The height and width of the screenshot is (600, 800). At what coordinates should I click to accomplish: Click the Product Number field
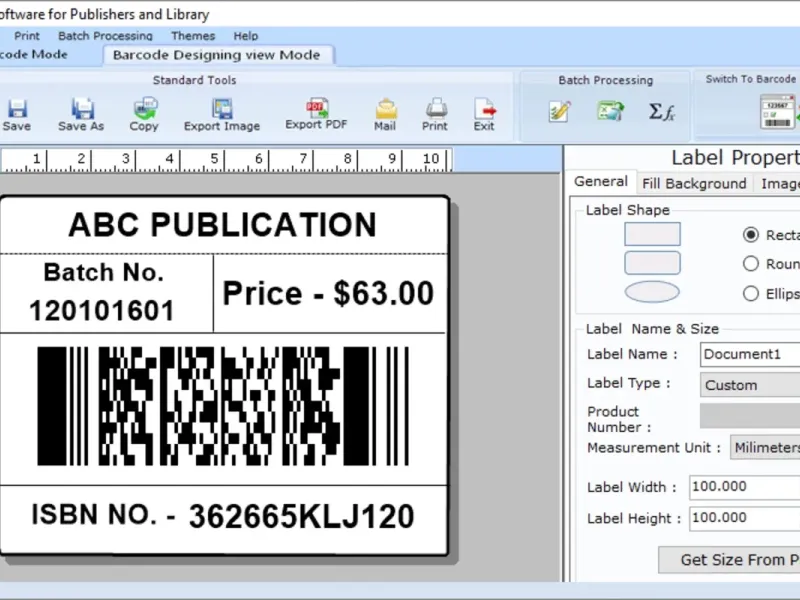pyautogui.click(x=750, y=415)
